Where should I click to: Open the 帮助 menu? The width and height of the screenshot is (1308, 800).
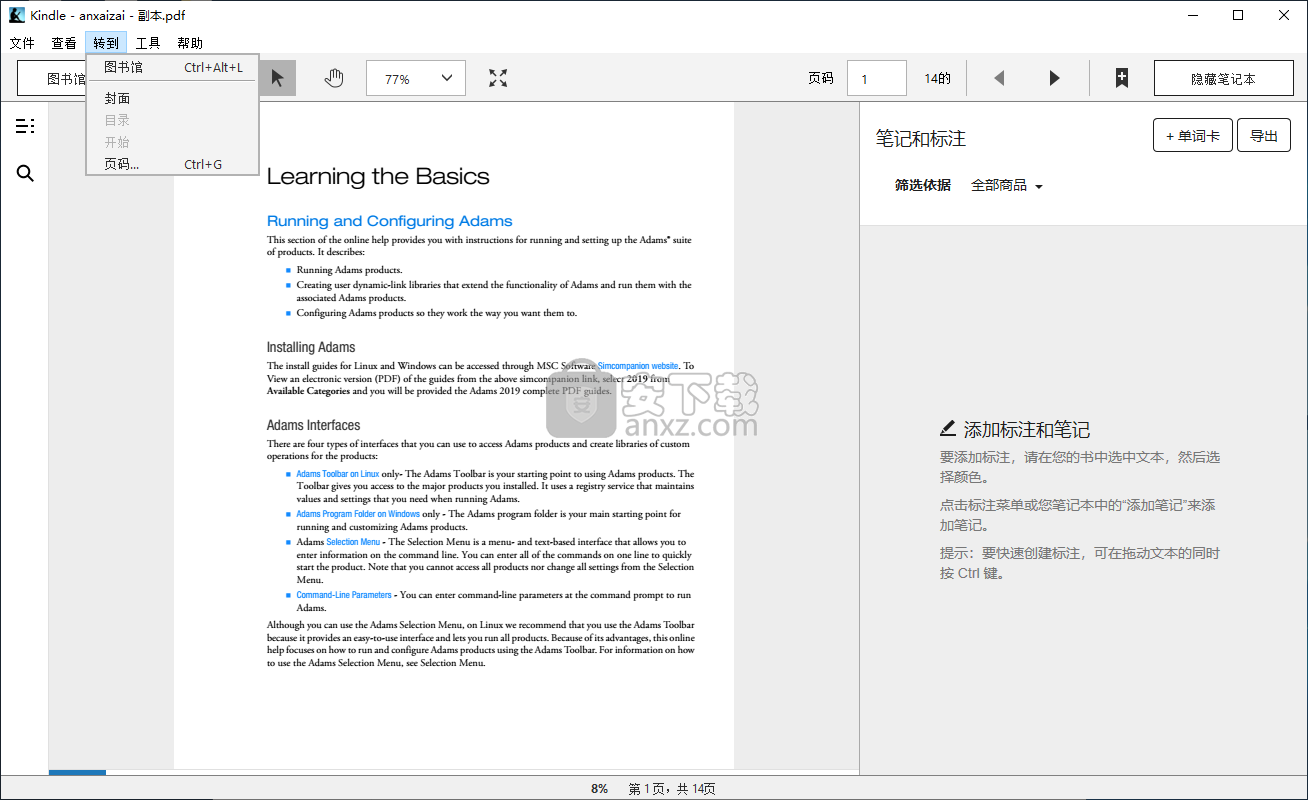click(190, 43)
